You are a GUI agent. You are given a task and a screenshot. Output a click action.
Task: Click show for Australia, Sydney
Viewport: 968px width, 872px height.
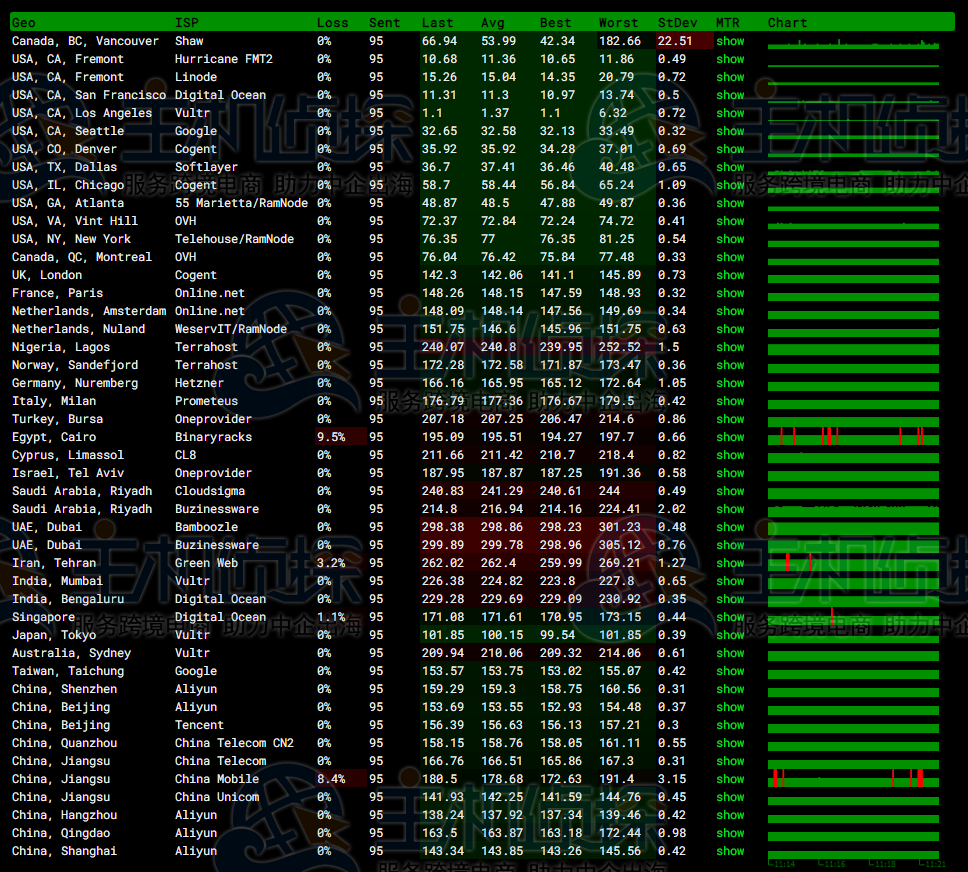pos(730,653)
